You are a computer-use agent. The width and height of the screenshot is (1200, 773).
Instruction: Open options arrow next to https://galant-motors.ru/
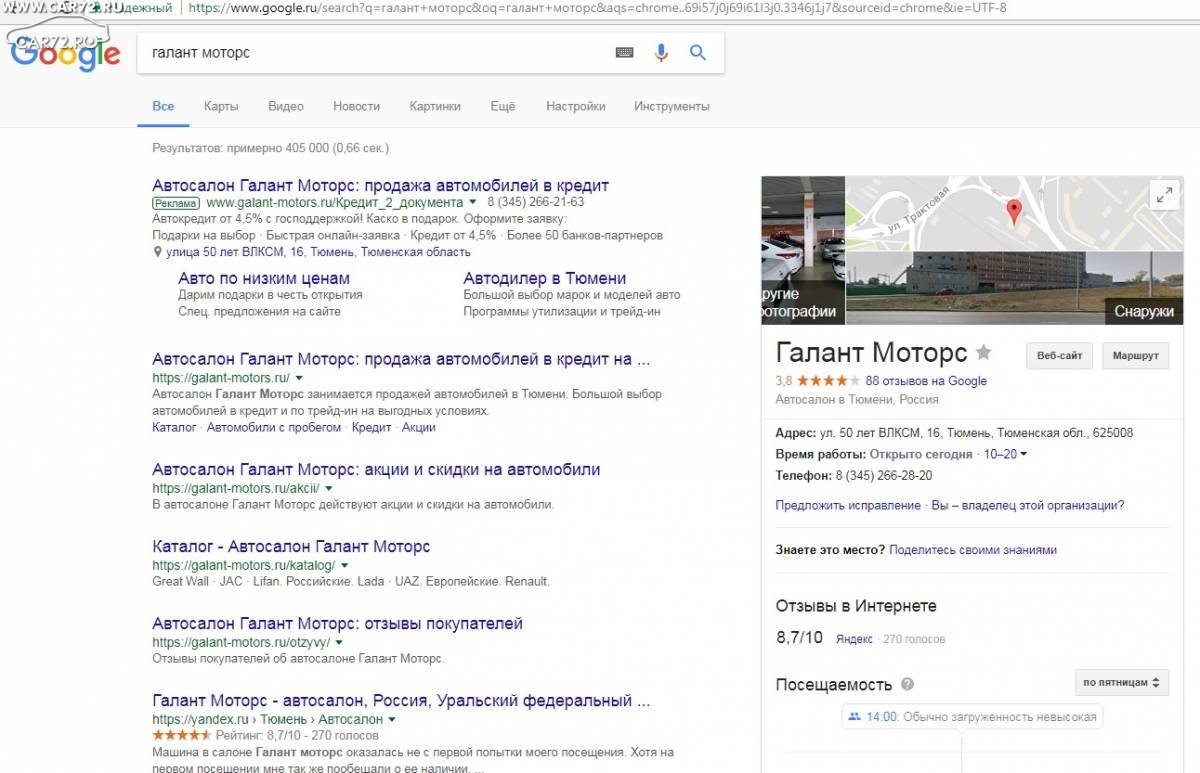pyautogui.click(x=299, y=378)
